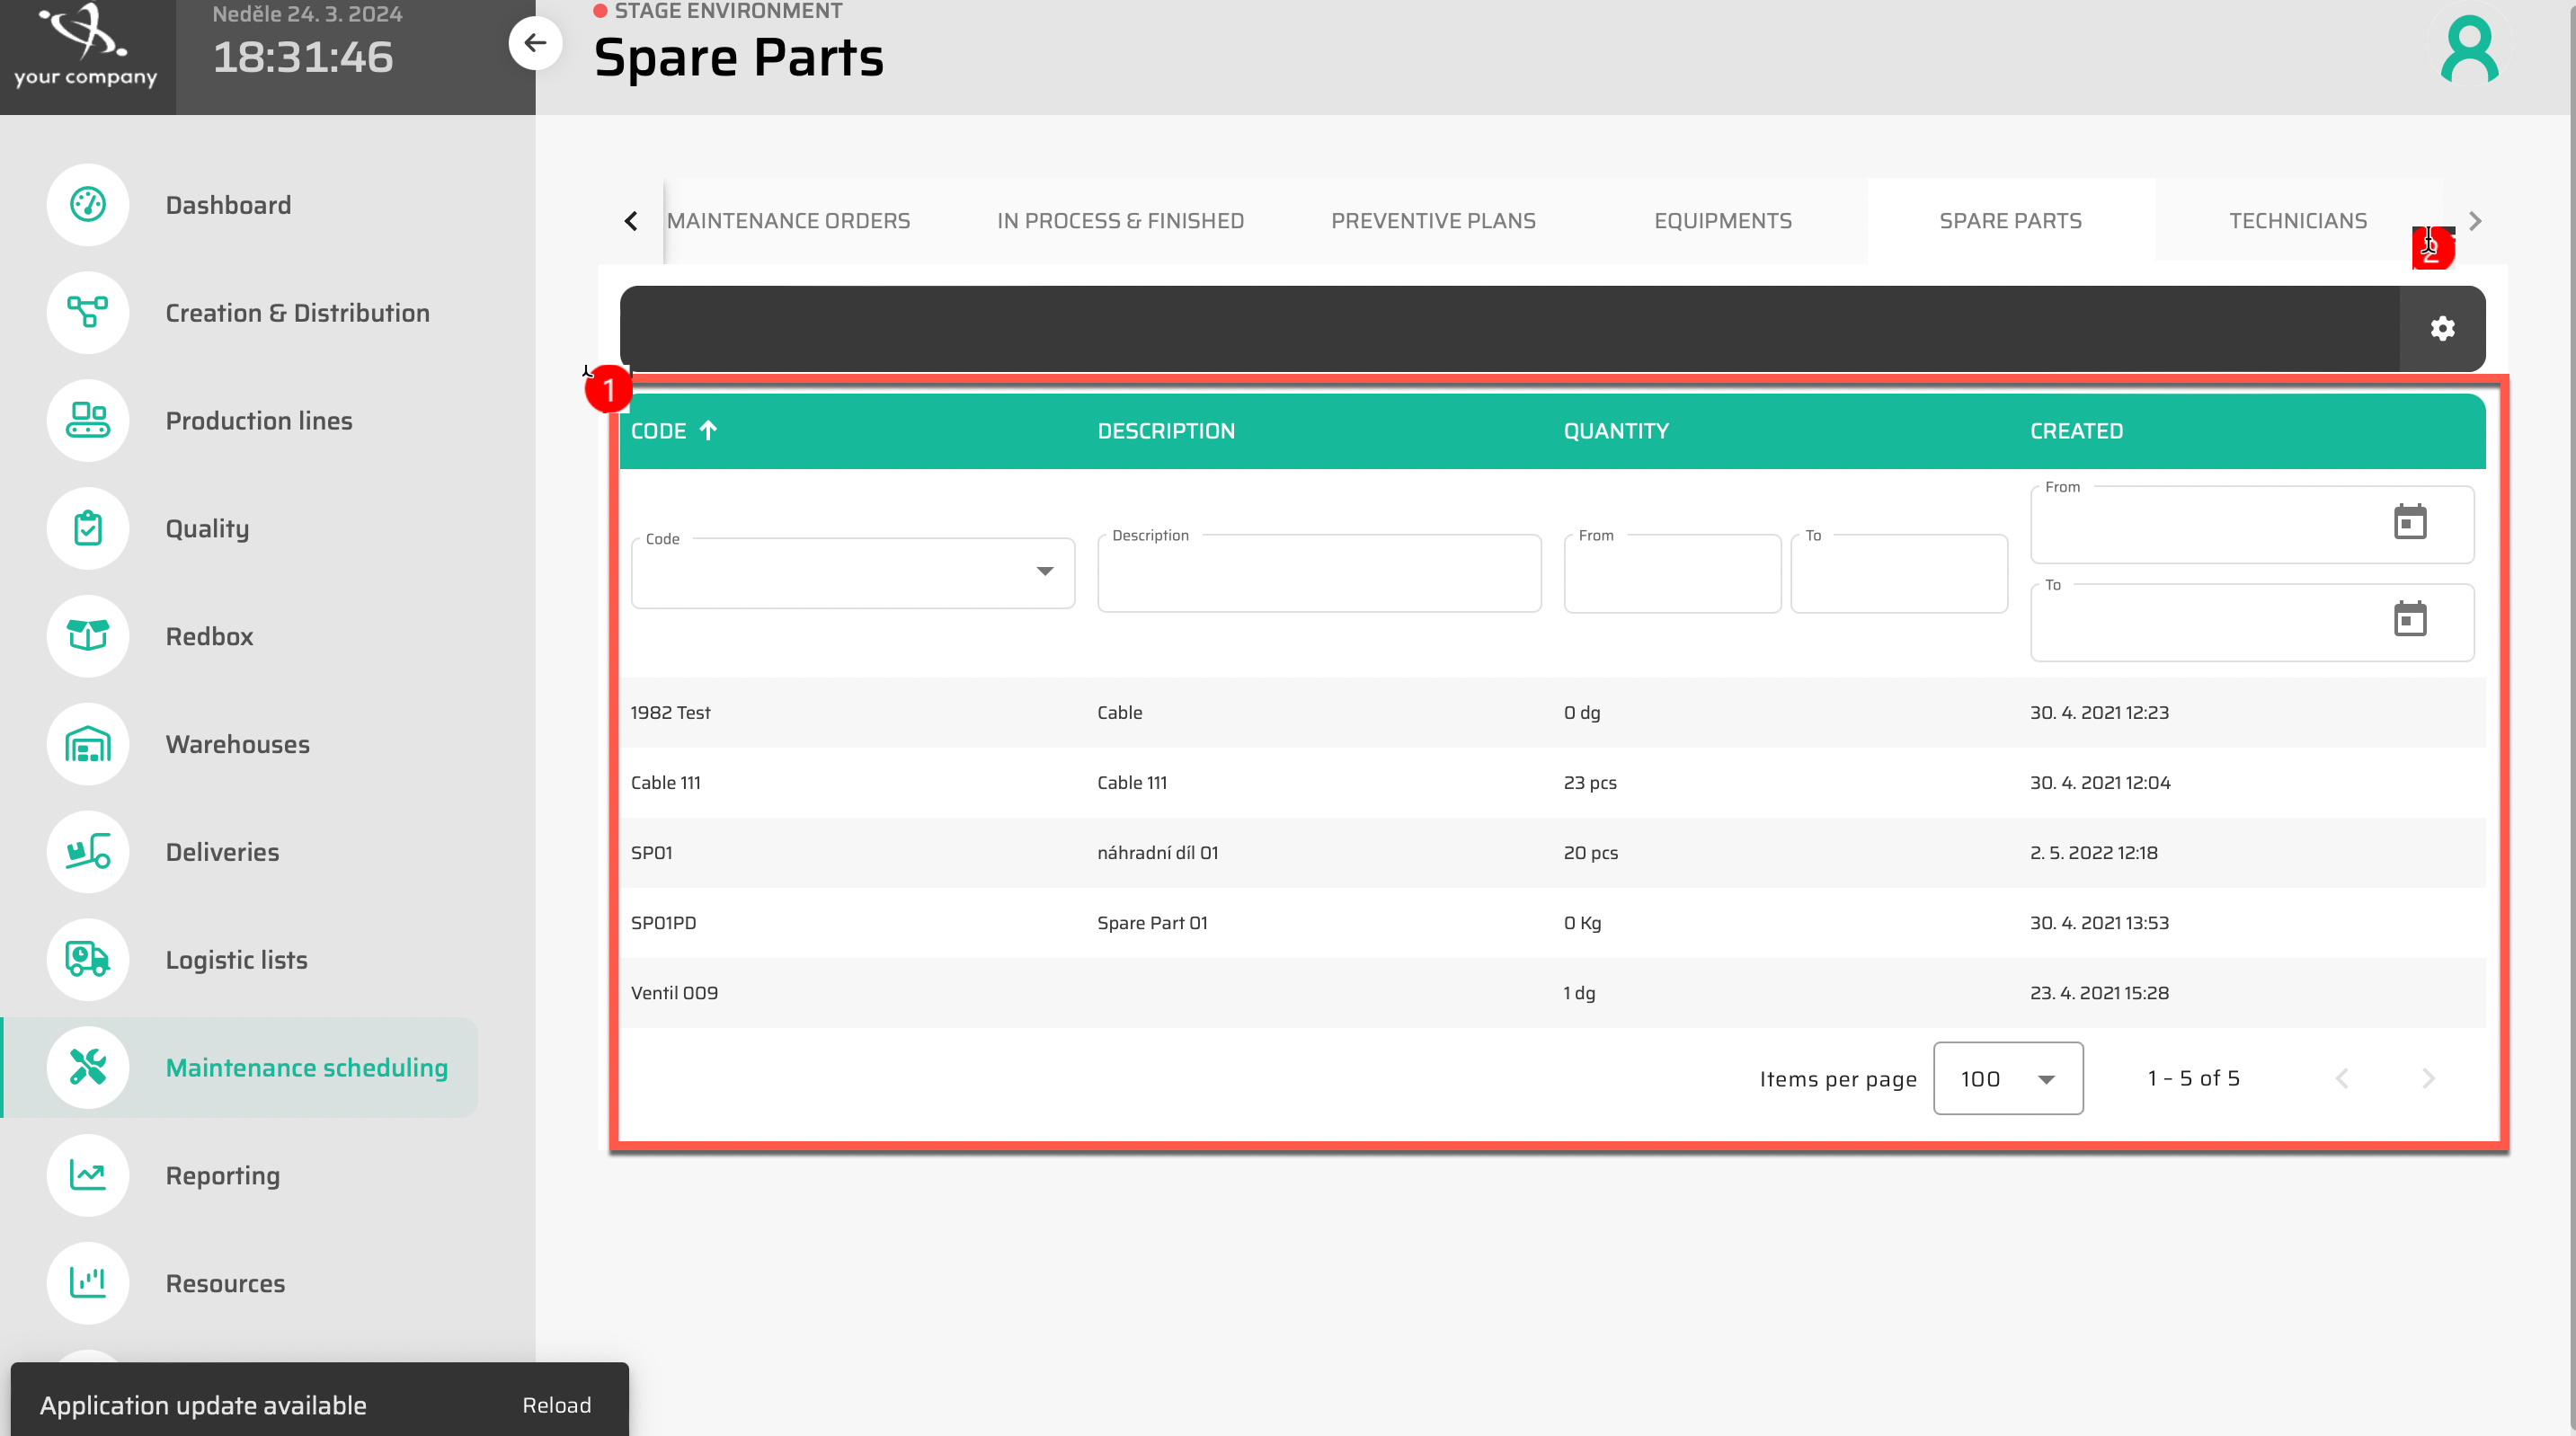This screenshot has height=1436, width=2576.
Task: Open the Dashboard gauge icon
Action: (88, 205)
